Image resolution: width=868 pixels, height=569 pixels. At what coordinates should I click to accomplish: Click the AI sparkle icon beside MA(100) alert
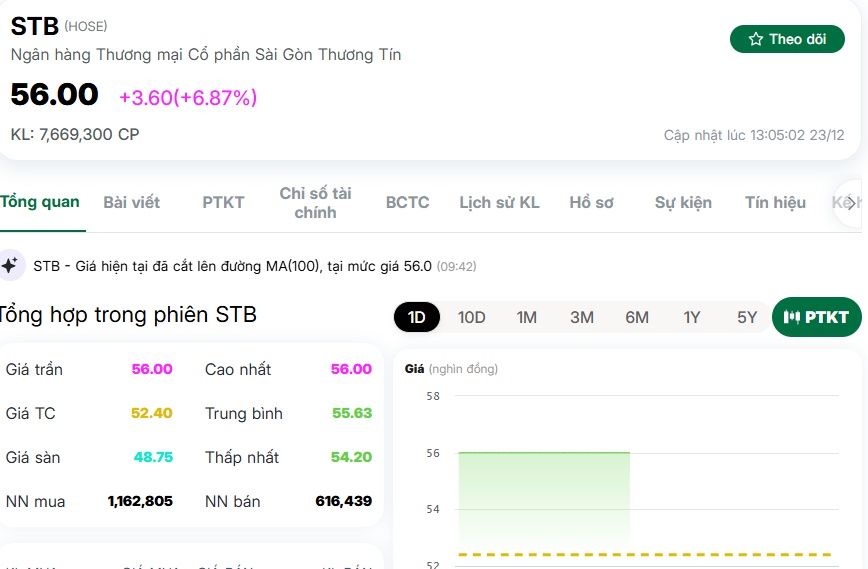(10, 266)
